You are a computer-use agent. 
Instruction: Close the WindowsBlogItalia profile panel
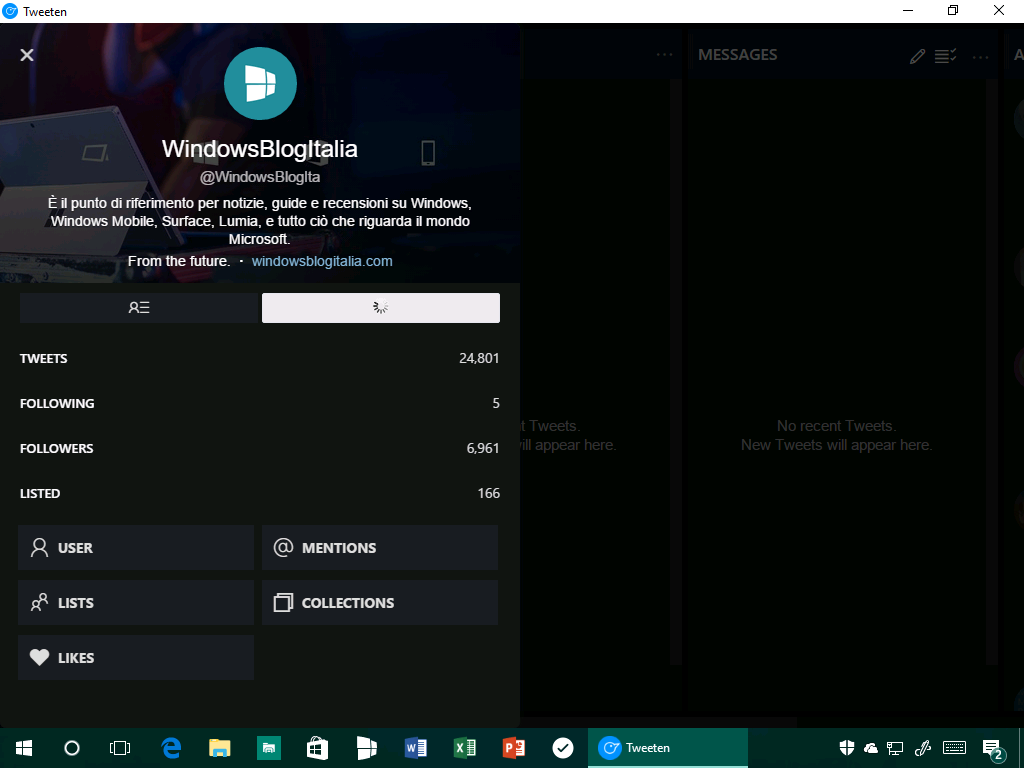pos(27,55)
